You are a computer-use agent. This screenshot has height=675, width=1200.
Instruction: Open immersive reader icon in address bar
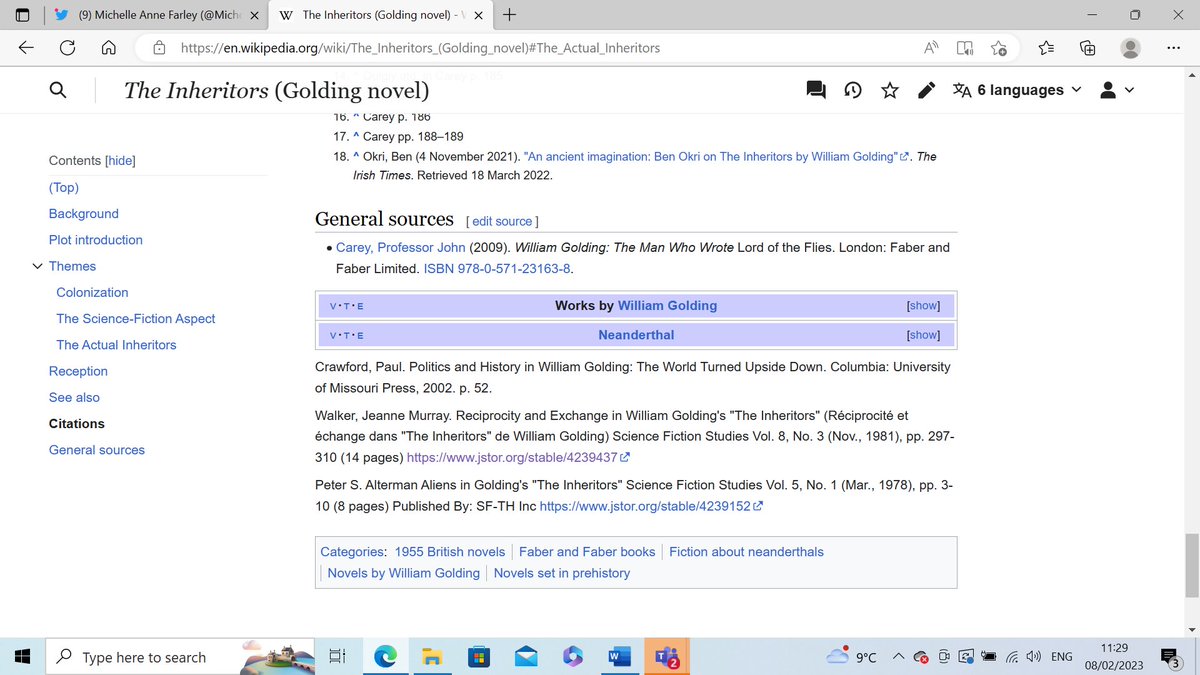tap(965, 48)
